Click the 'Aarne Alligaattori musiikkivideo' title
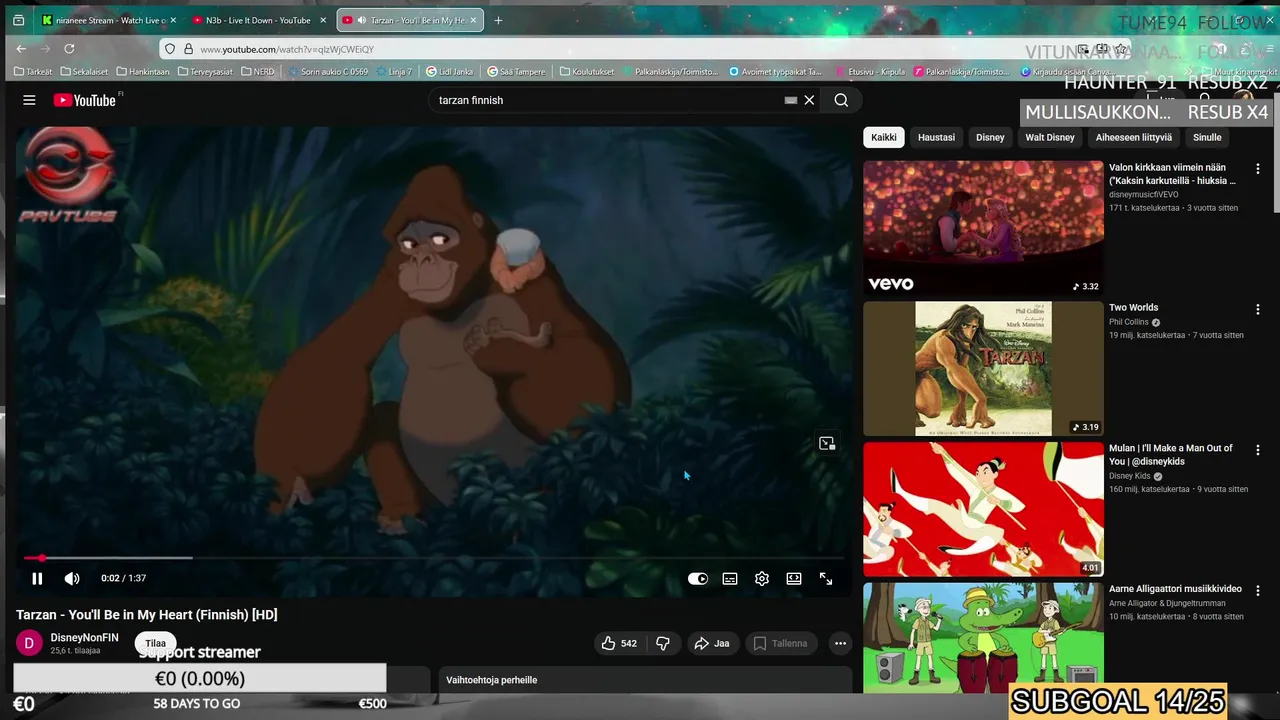 pyautogui.click(x=1175, y=589)
